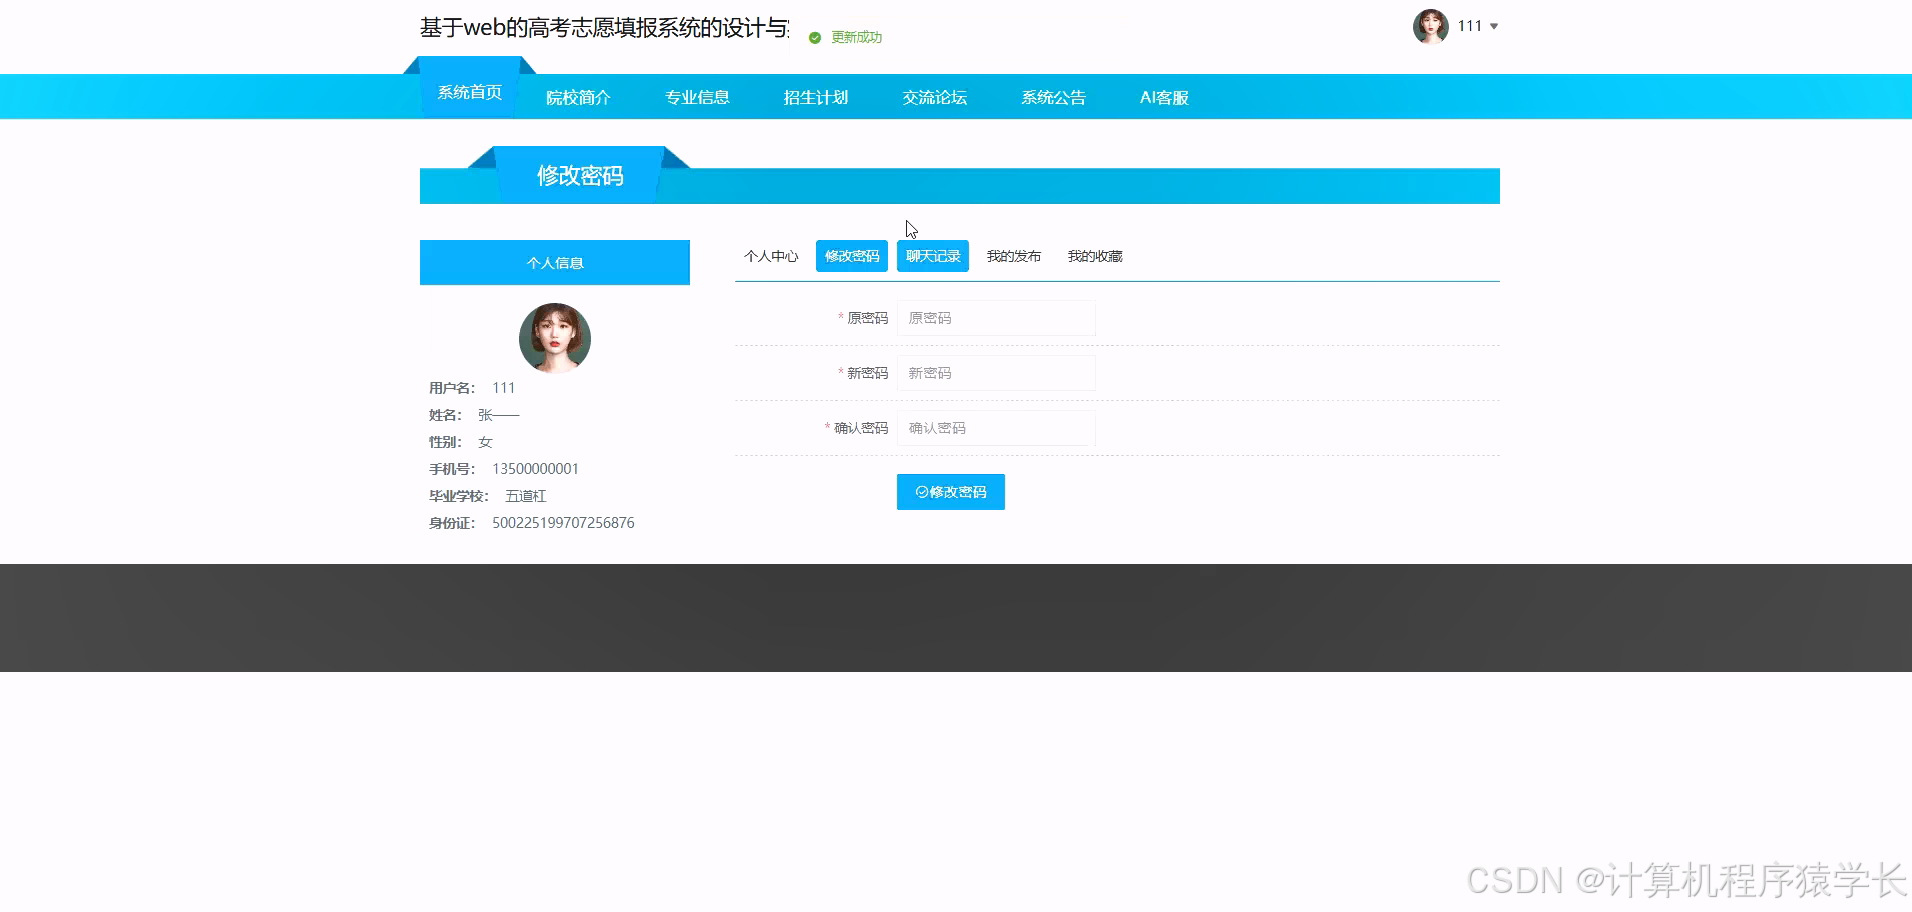This screenshot has height=912, width=1912.
Task: Click the 确认密码 input field
Action: coord(995,428)
